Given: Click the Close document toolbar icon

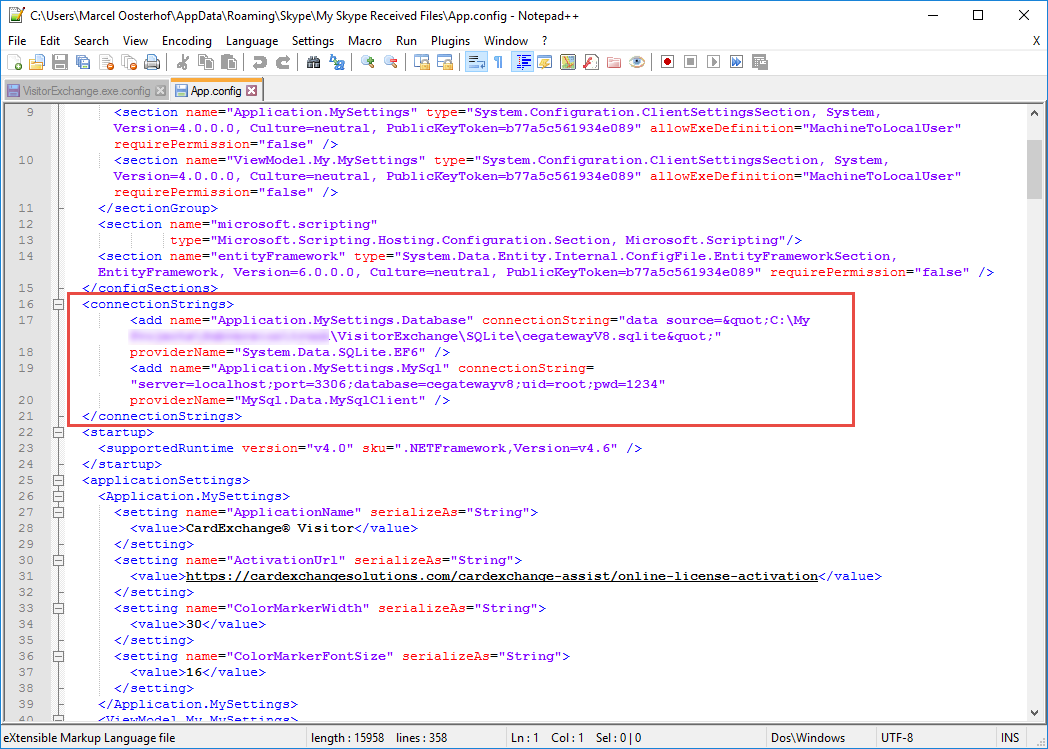Looking at the screenshot, I should coord(106,63).
